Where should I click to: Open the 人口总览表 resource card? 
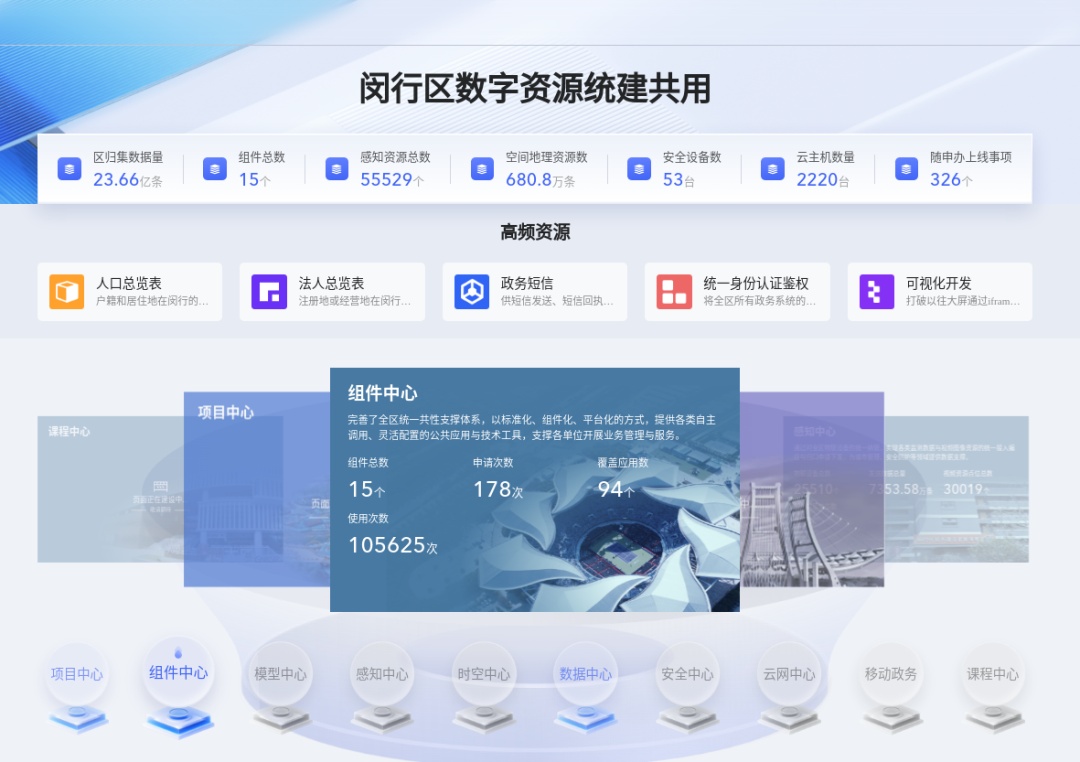[129, 291]
